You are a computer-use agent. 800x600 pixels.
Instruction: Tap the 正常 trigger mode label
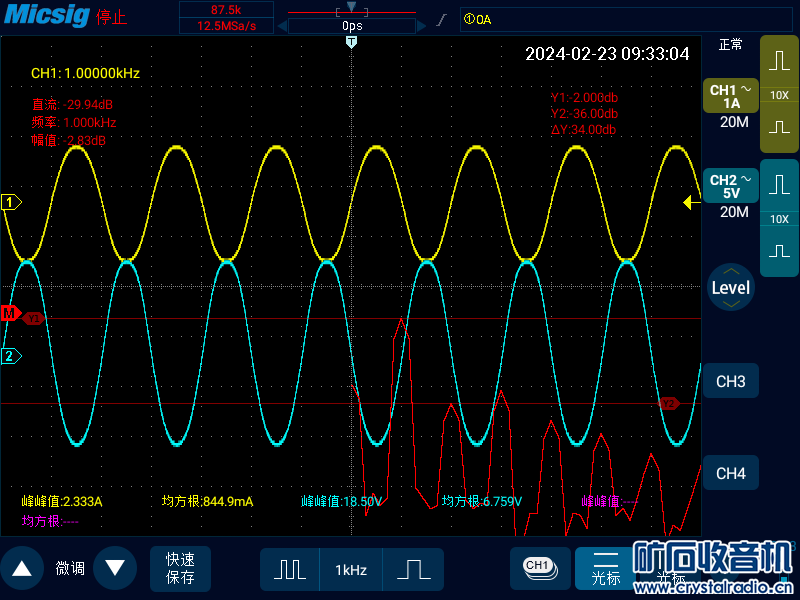730,45
